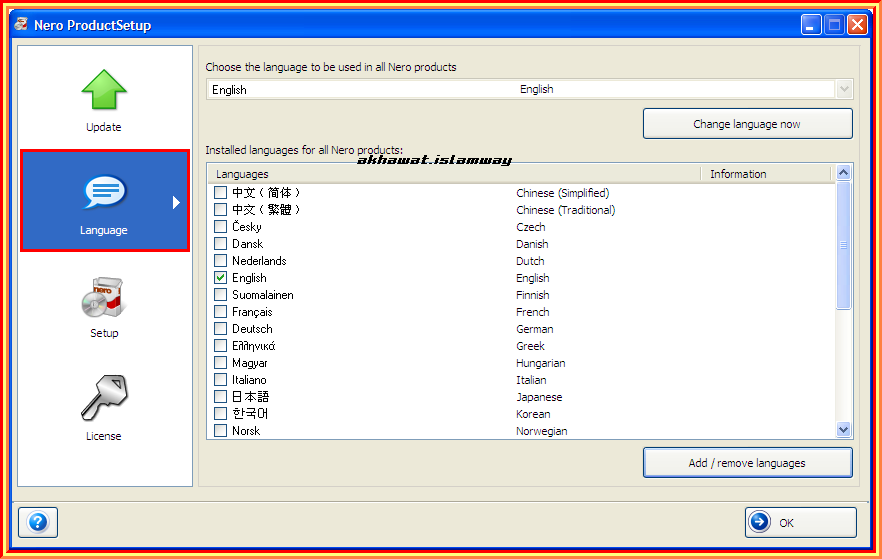The height and width of the screenshot is (559, 882).
Task: Tick the Greek language checkbox
Action: coord(220,345)
